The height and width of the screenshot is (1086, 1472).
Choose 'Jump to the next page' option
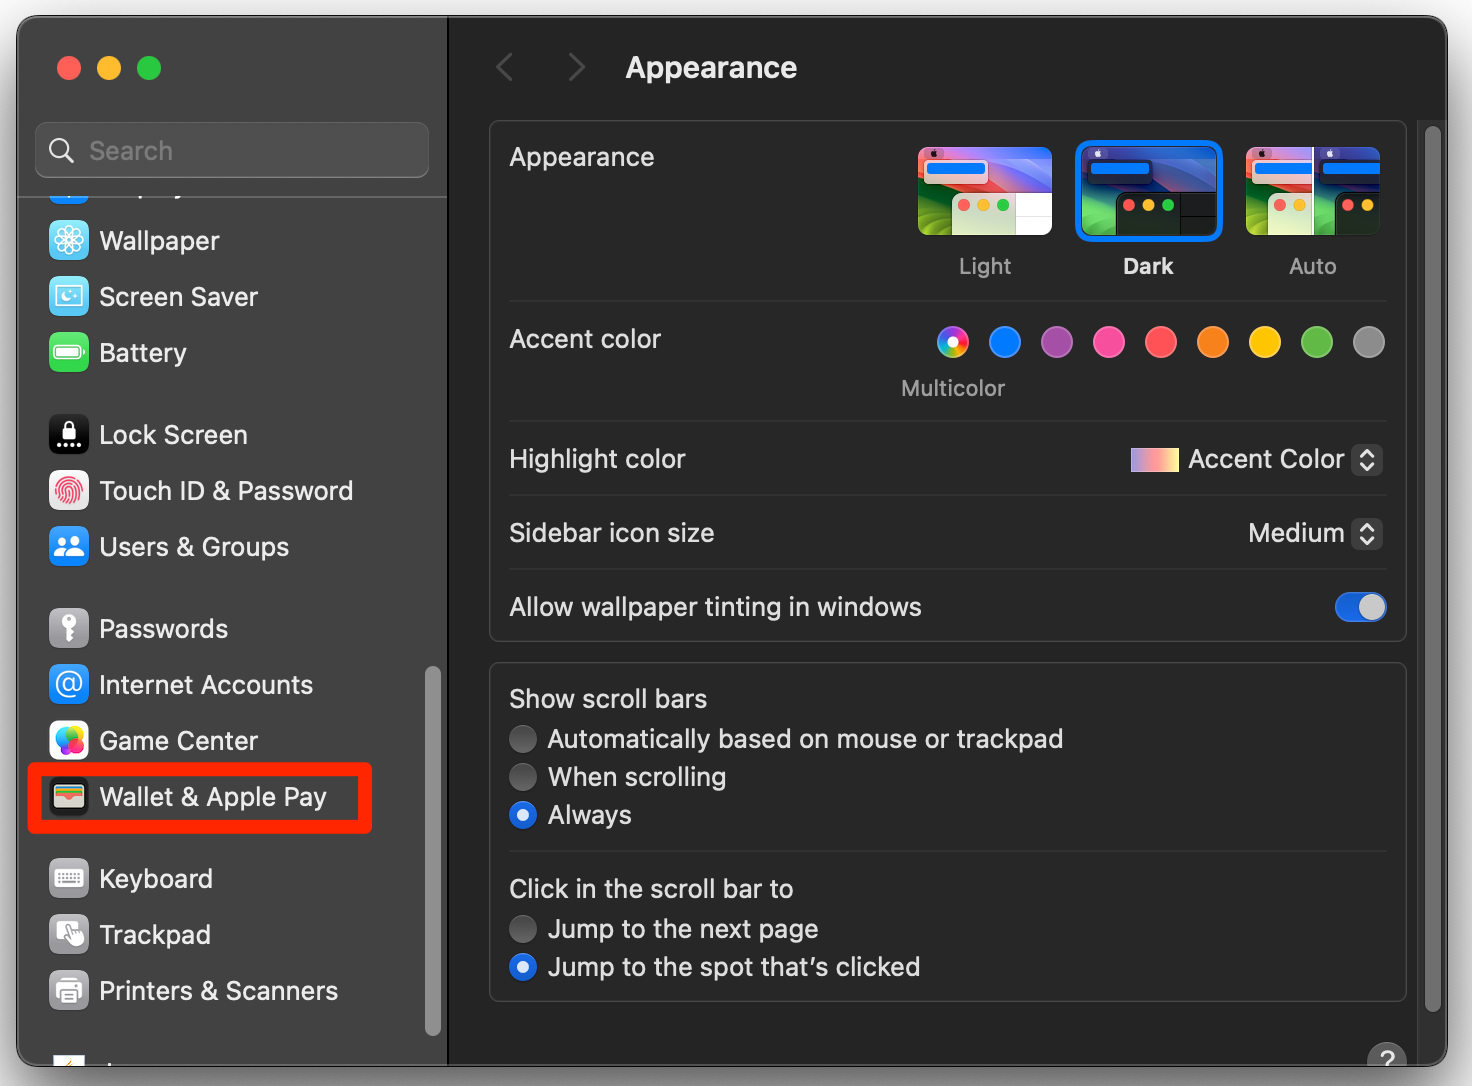coord(523,929)
